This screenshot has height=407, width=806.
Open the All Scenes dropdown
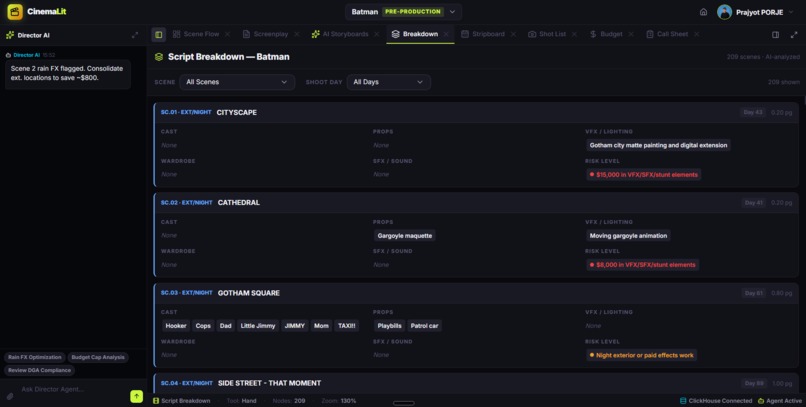[237, 82]
